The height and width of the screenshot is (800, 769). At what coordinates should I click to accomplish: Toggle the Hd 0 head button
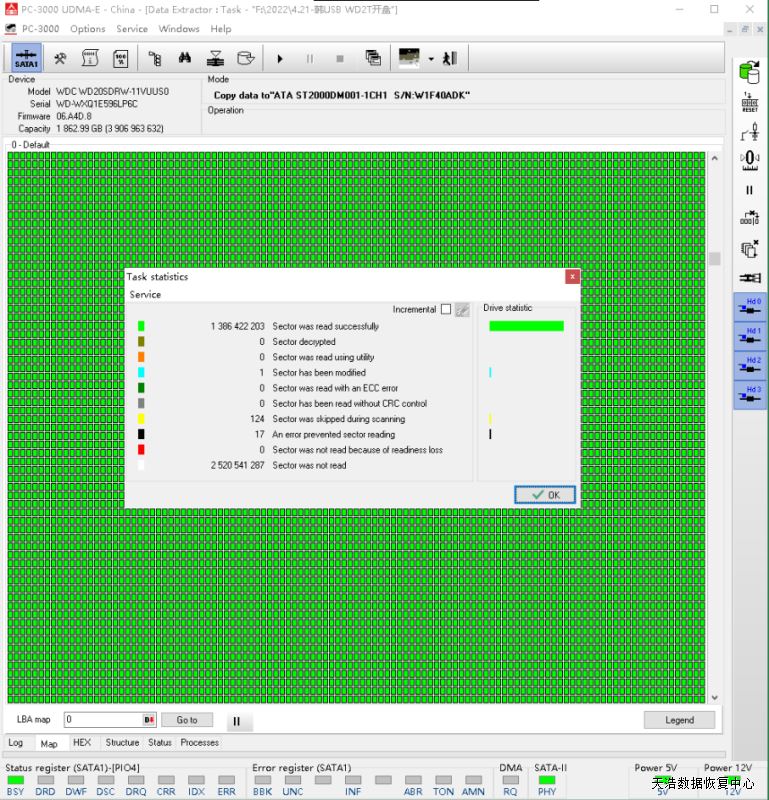point(750,307)
